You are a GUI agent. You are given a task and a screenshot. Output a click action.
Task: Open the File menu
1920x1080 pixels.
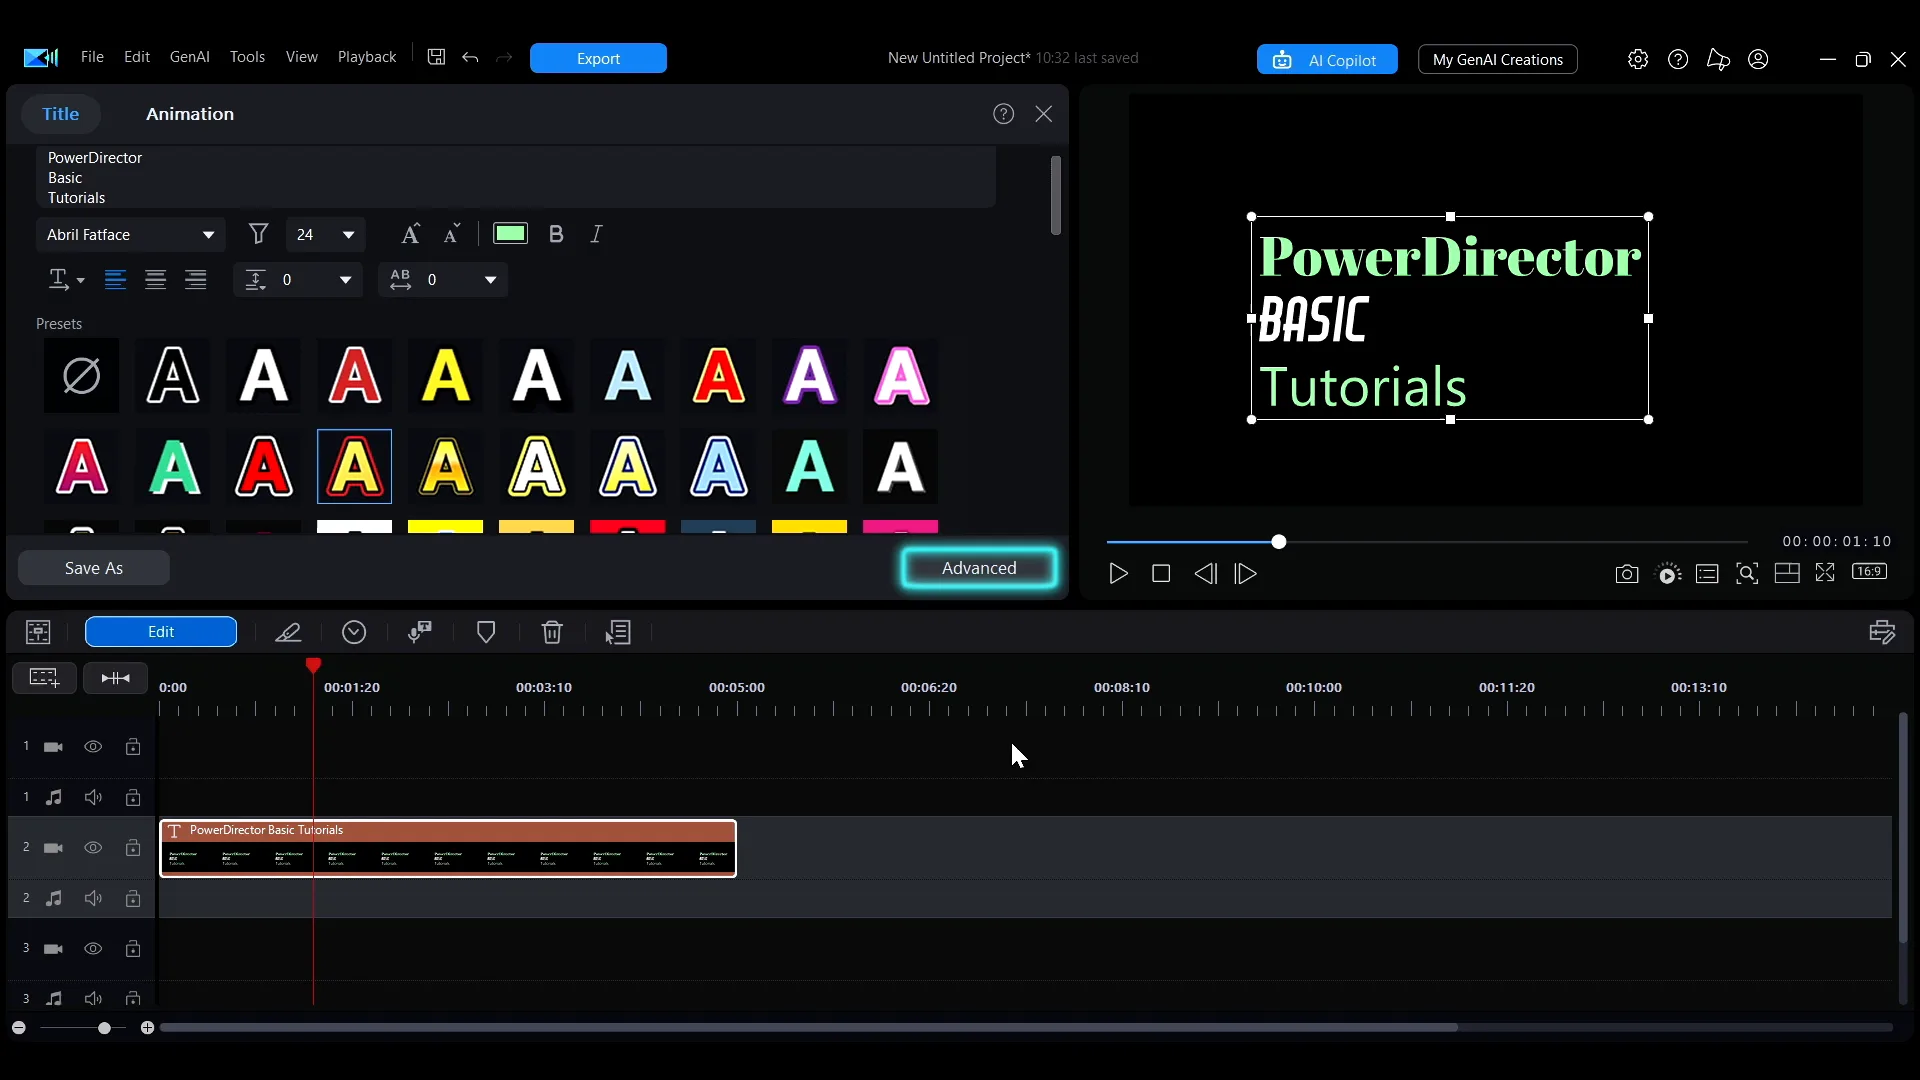92,57
